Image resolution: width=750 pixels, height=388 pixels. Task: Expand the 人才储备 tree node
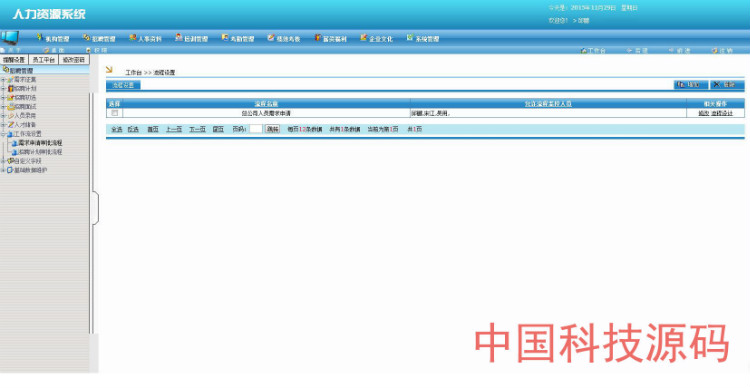click(3, 125)
